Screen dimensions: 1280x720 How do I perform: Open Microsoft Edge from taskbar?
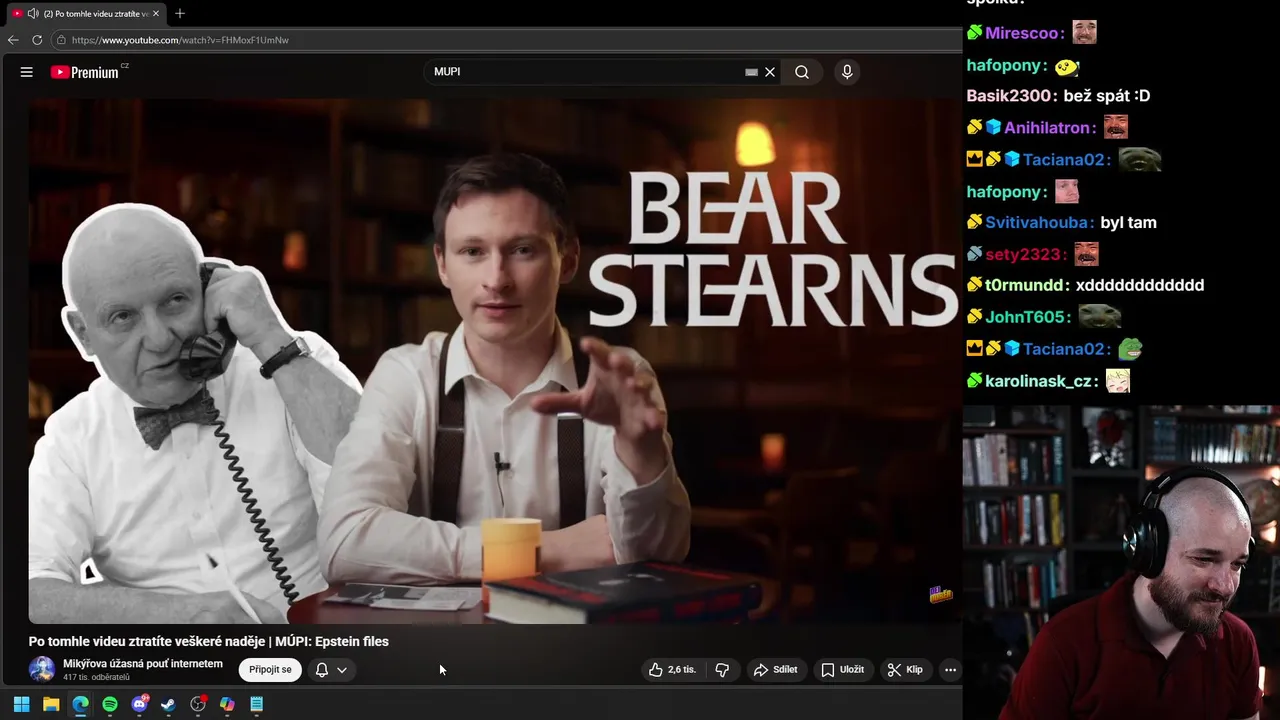80,705
